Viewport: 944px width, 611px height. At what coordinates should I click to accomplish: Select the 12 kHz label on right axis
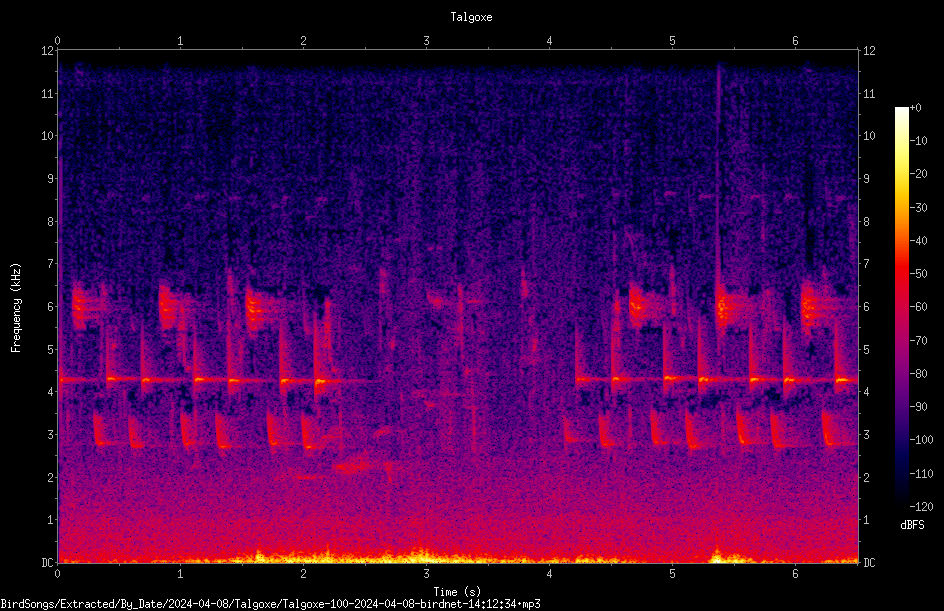tap(869, 51)
